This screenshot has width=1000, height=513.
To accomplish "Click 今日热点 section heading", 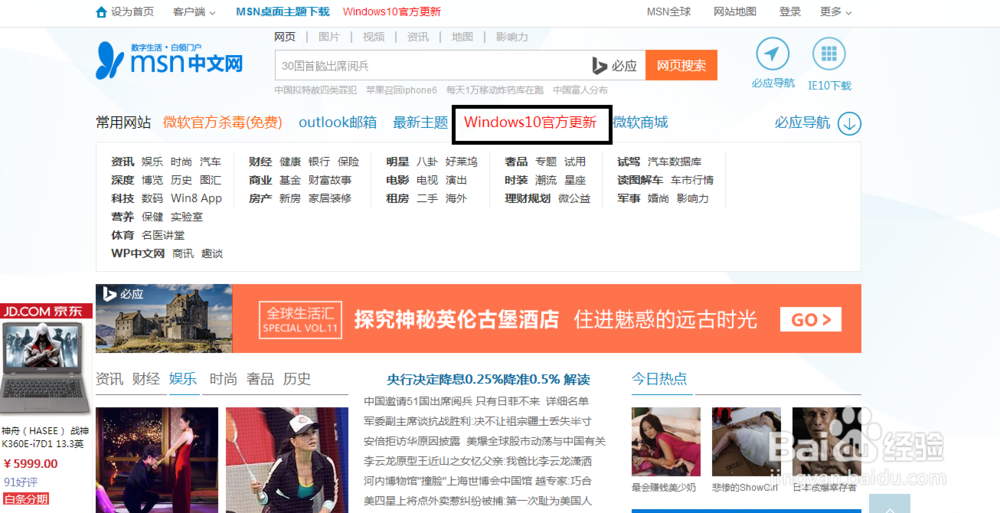I will (659, 378).
